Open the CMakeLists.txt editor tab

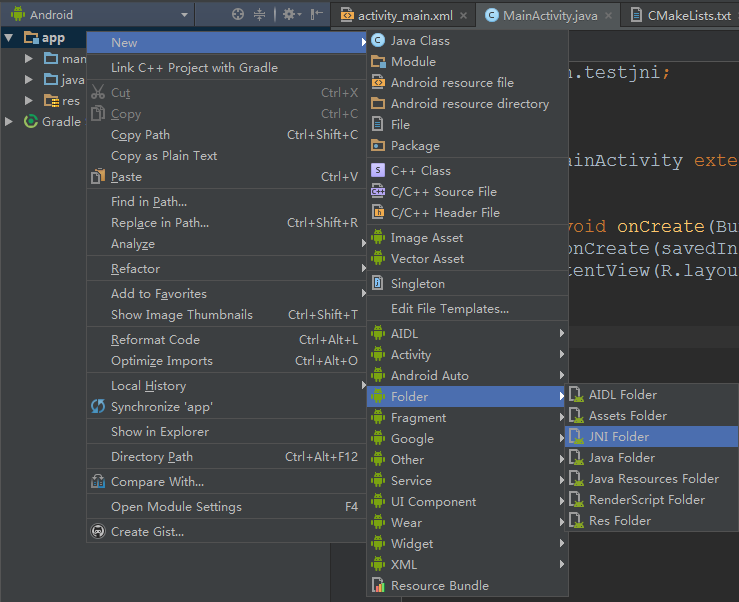[688, 16]
